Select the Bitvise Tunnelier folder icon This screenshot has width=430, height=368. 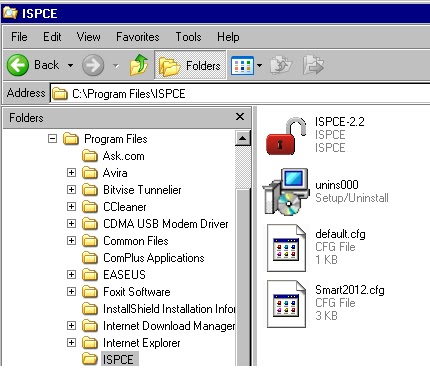point(90,190)
